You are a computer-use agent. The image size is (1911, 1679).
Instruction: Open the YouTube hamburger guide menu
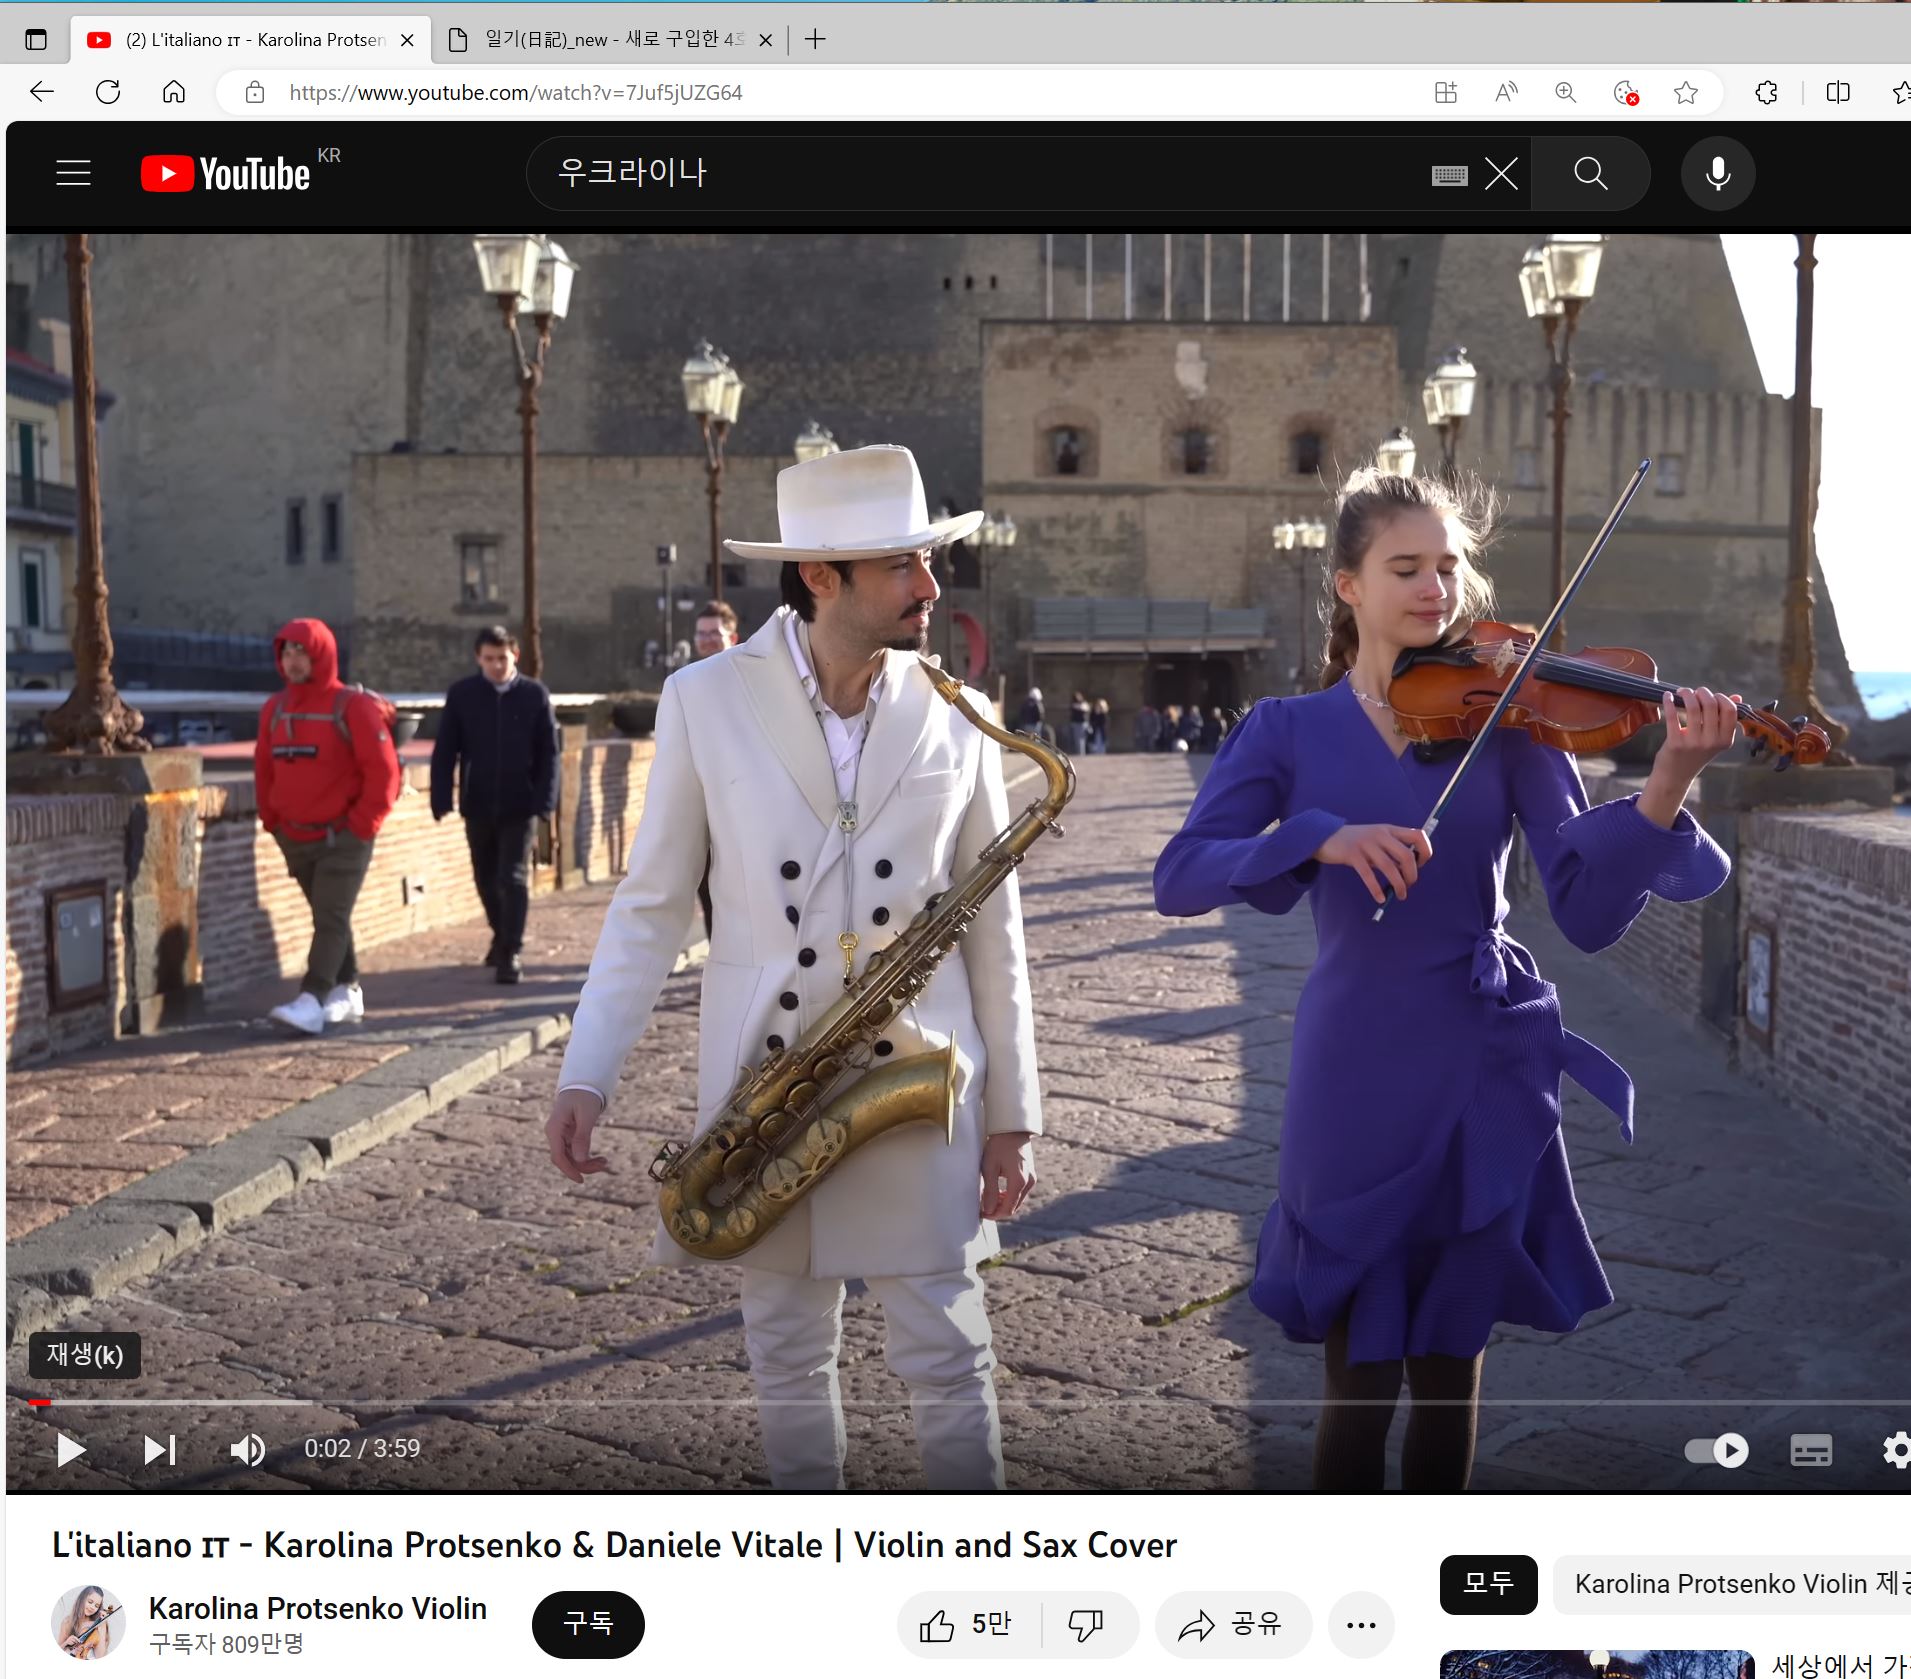[x=73, y=173]
